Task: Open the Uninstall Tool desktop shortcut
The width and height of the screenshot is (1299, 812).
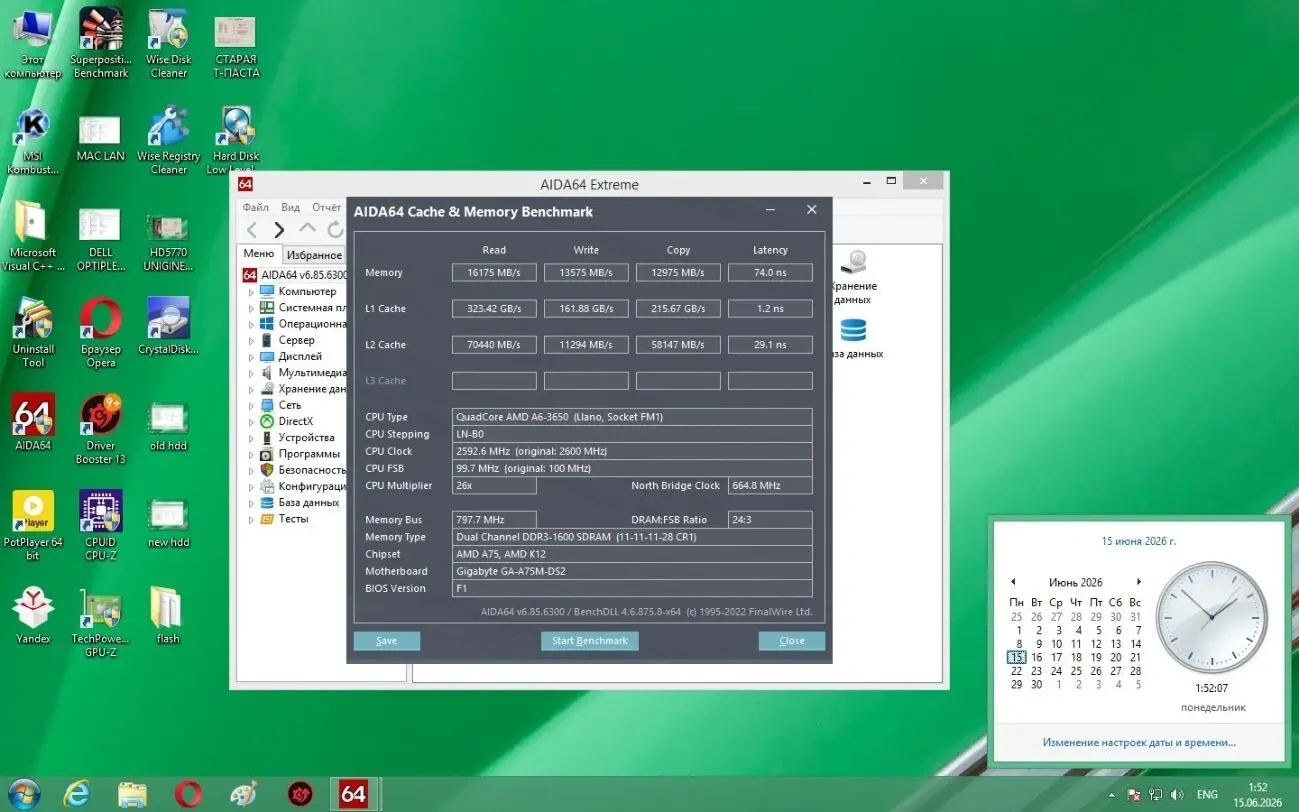Action: [x=33, y=334]
